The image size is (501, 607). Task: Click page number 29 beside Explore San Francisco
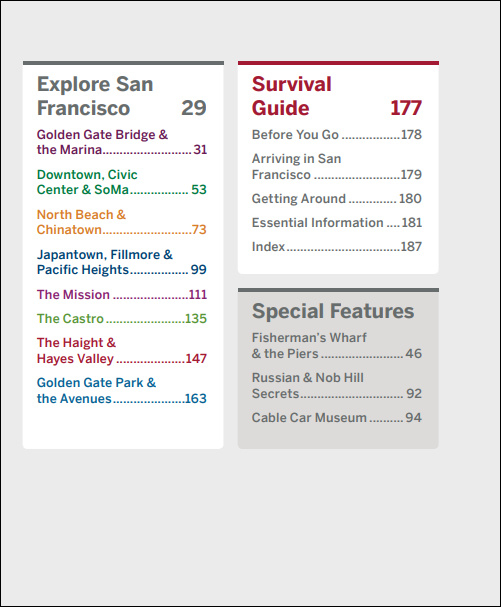coord(194,108)
